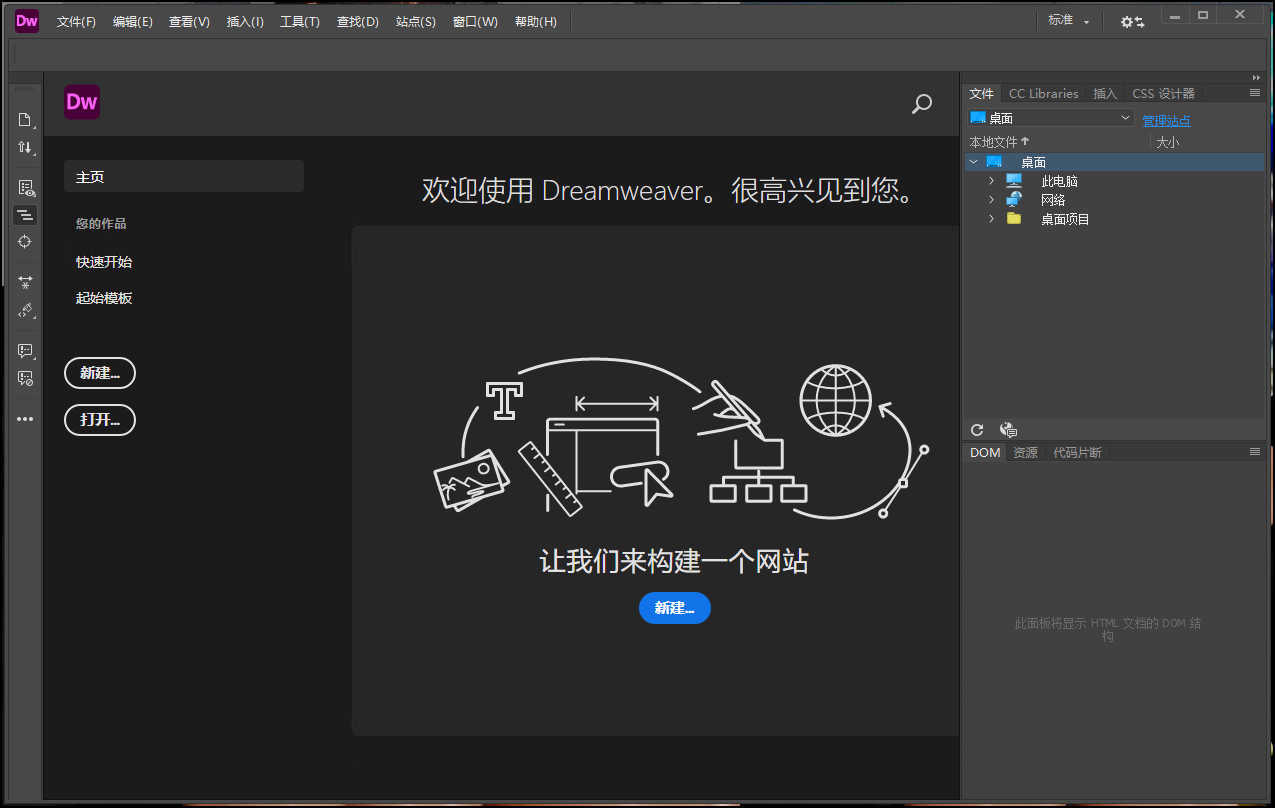This screenshot has height=808, width=1275.
Task: Click the File Management arrows icon
Action: click(x=25, y=148)
